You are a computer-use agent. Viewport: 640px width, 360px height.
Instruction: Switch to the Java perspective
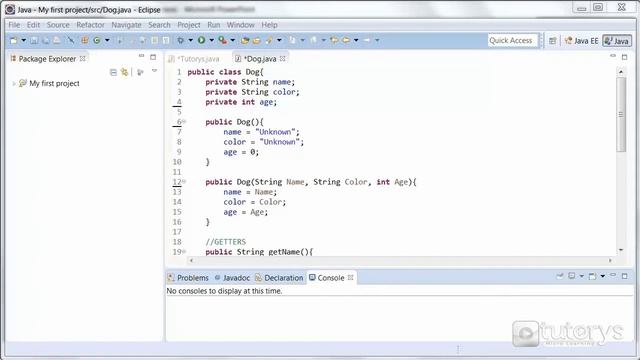pyautogui.click(x=617, y=41)
